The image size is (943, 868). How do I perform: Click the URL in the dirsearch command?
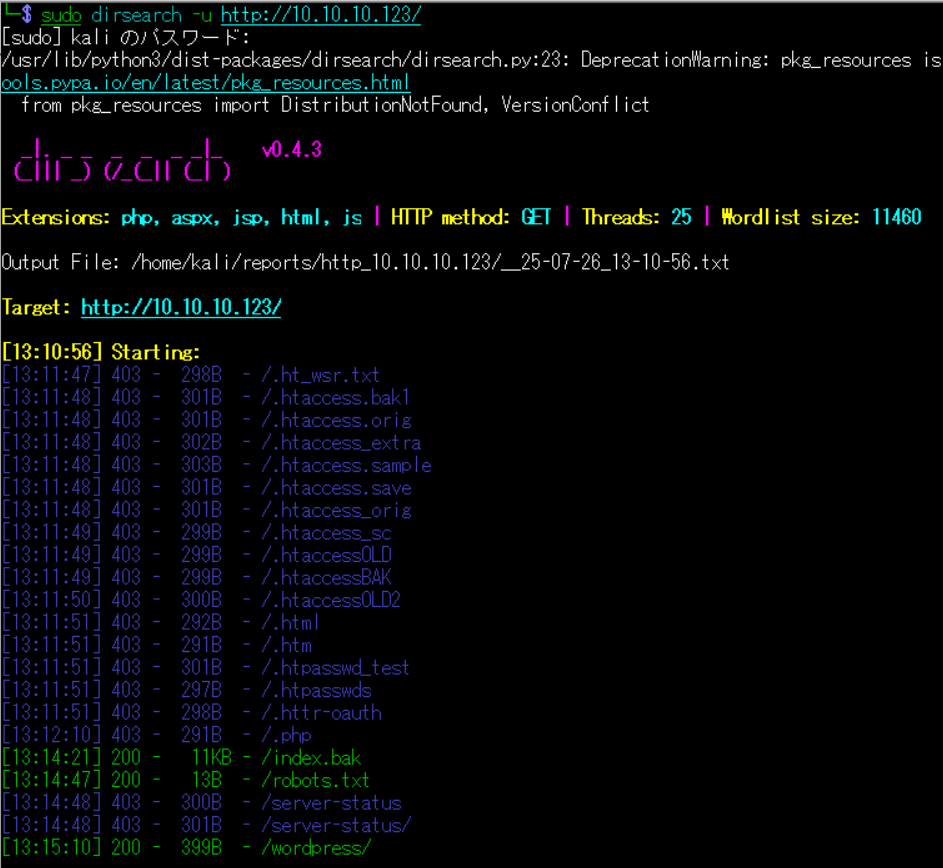pos(320,15)
